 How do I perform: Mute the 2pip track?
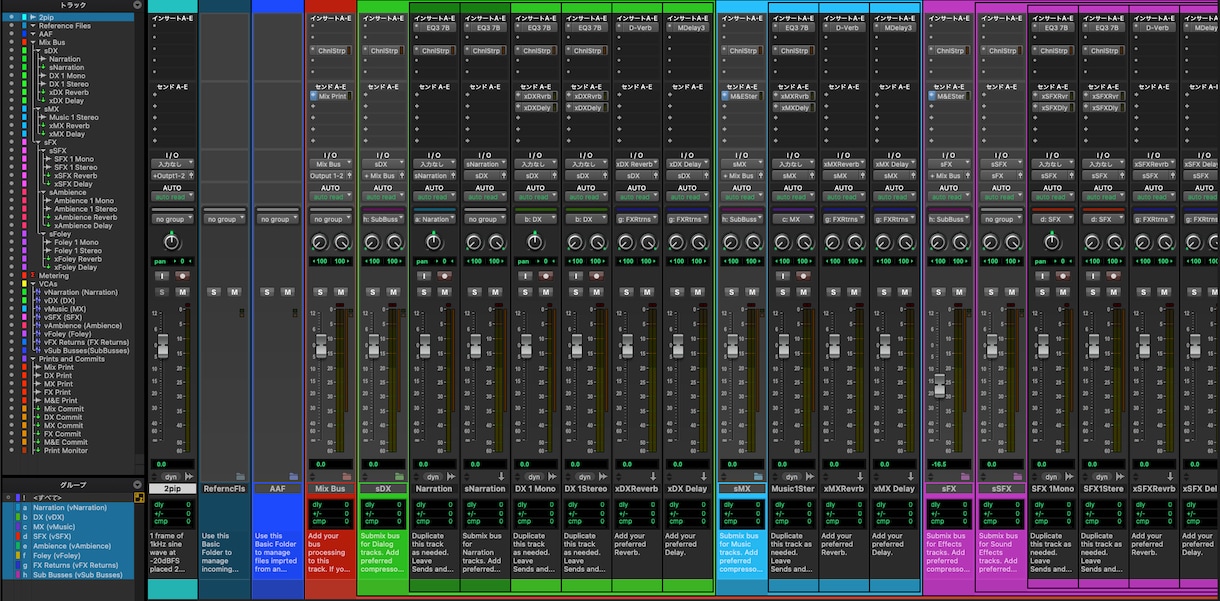[x=183, y=292]
